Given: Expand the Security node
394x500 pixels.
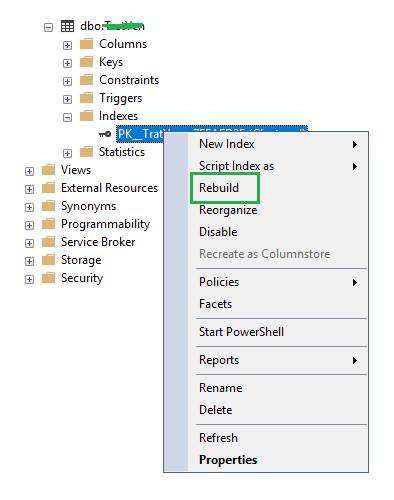Looking at the screenshot, I should pos(29,279).
